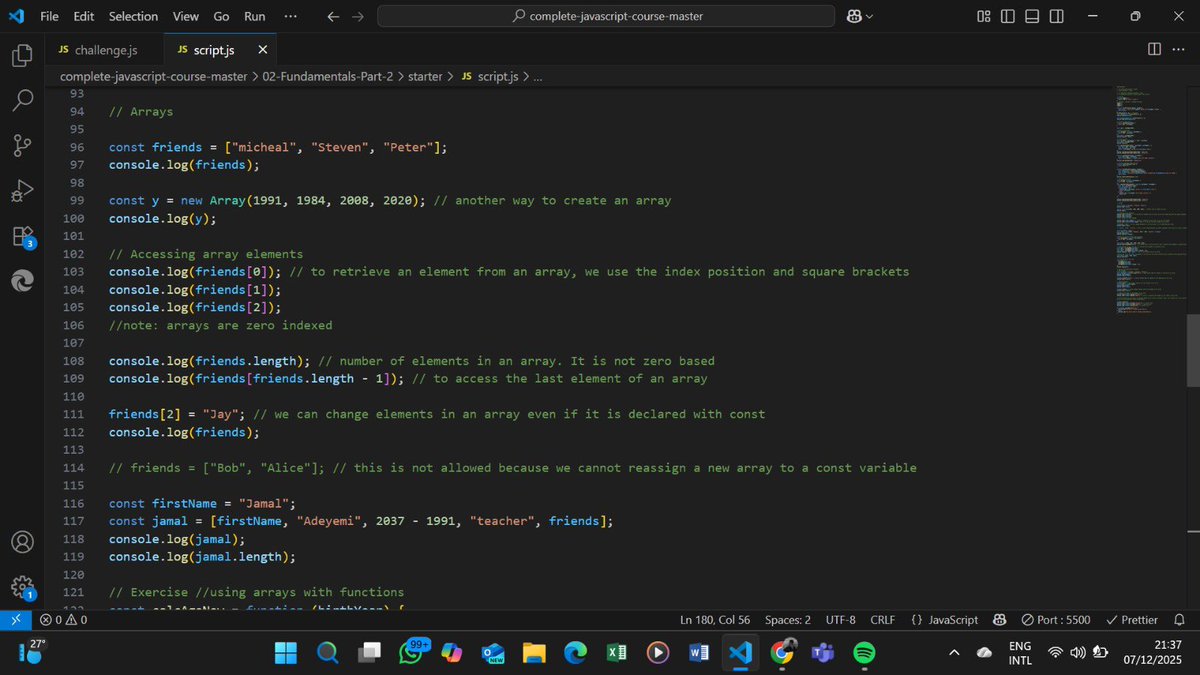Click "//note: arrays are zero indexed" comment
Image resolution: width=1200 pixels, height=675 pixels.
pos(220,325)
